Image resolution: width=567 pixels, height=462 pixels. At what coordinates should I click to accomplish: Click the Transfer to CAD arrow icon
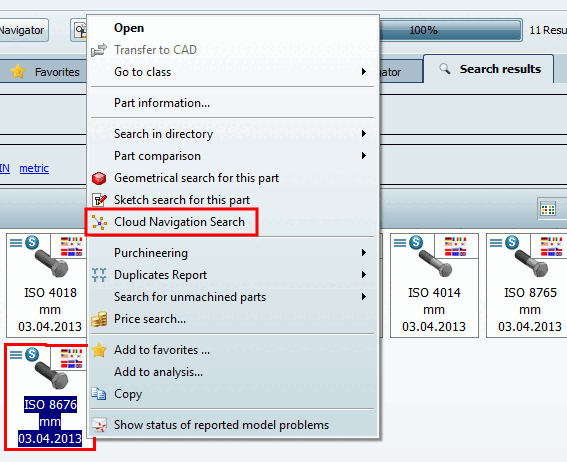click(x=99, y=50)
